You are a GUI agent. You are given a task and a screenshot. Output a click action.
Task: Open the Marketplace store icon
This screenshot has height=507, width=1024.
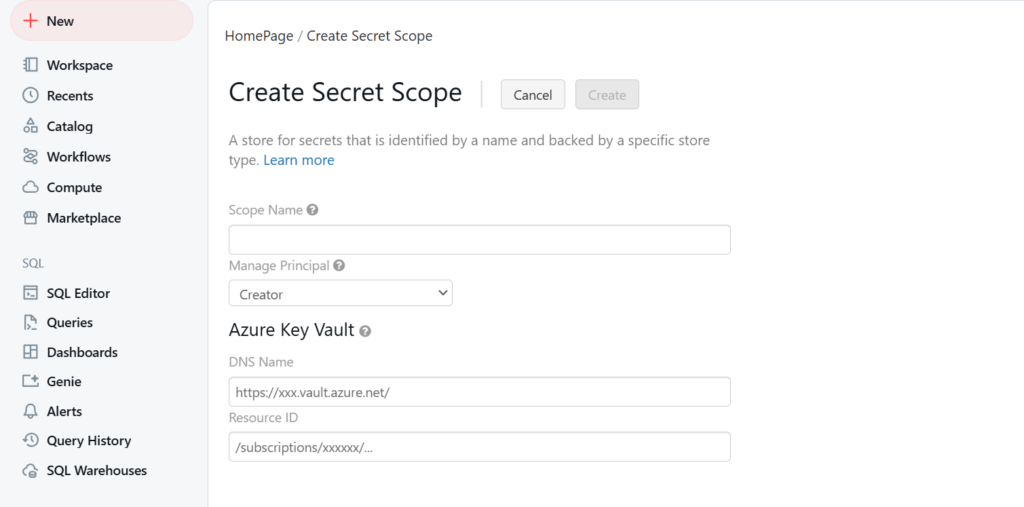point(30,218)
